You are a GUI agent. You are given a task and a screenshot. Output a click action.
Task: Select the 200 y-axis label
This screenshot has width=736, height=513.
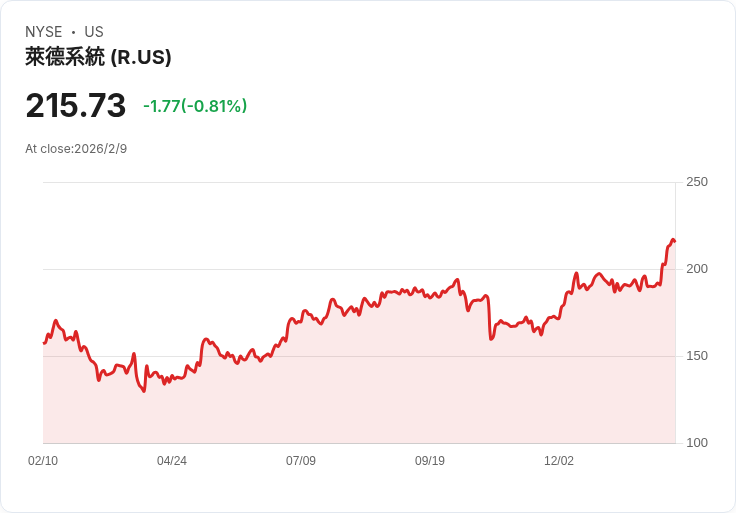(x=697, y=269)
